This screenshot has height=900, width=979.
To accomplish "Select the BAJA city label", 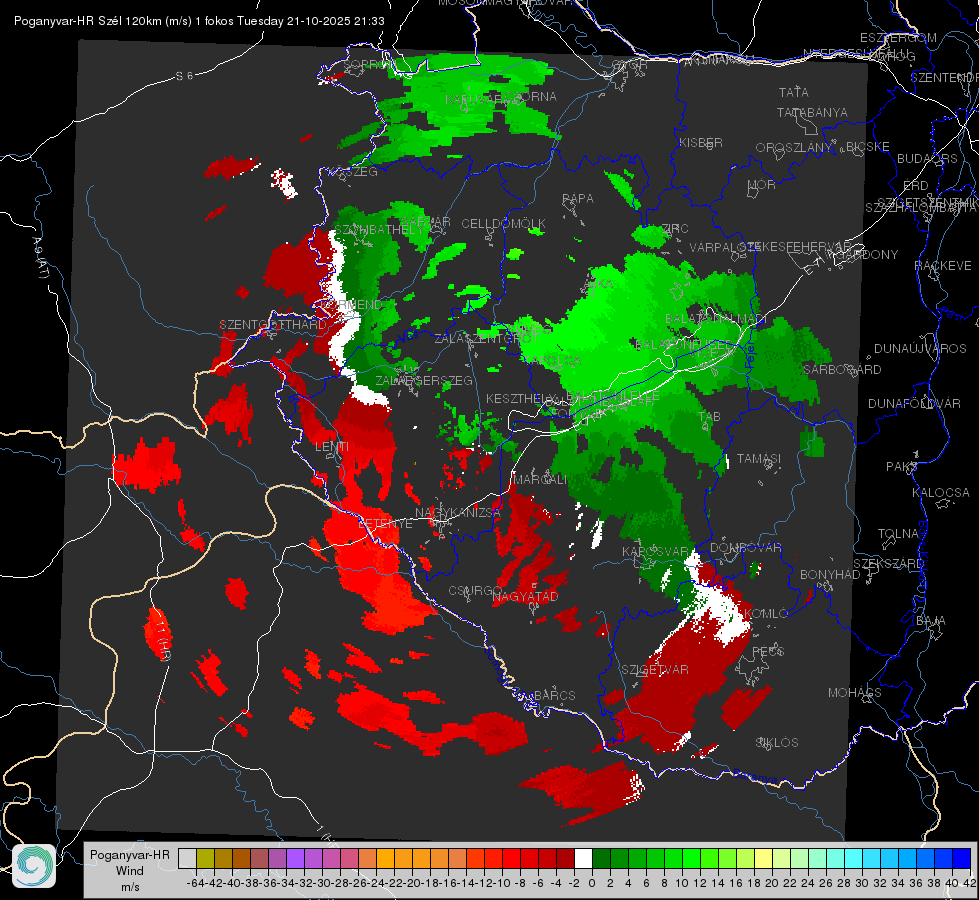I will pos(931,621).
